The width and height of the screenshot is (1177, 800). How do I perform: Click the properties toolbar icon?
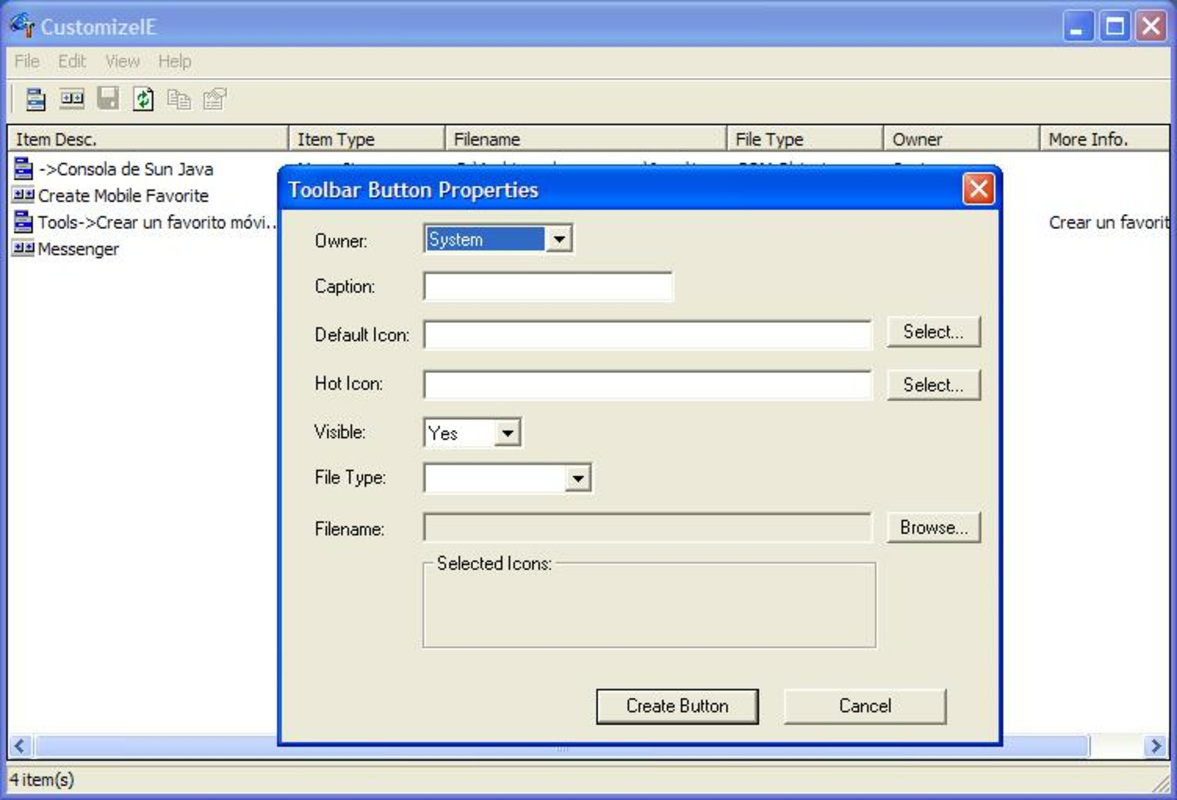[215, 98]
